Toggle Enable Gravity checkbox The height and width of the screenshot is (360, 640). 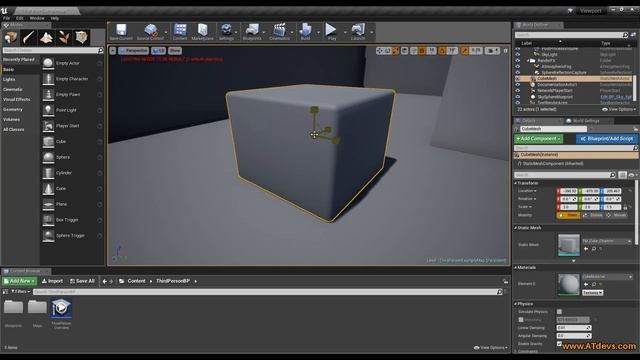559,344
